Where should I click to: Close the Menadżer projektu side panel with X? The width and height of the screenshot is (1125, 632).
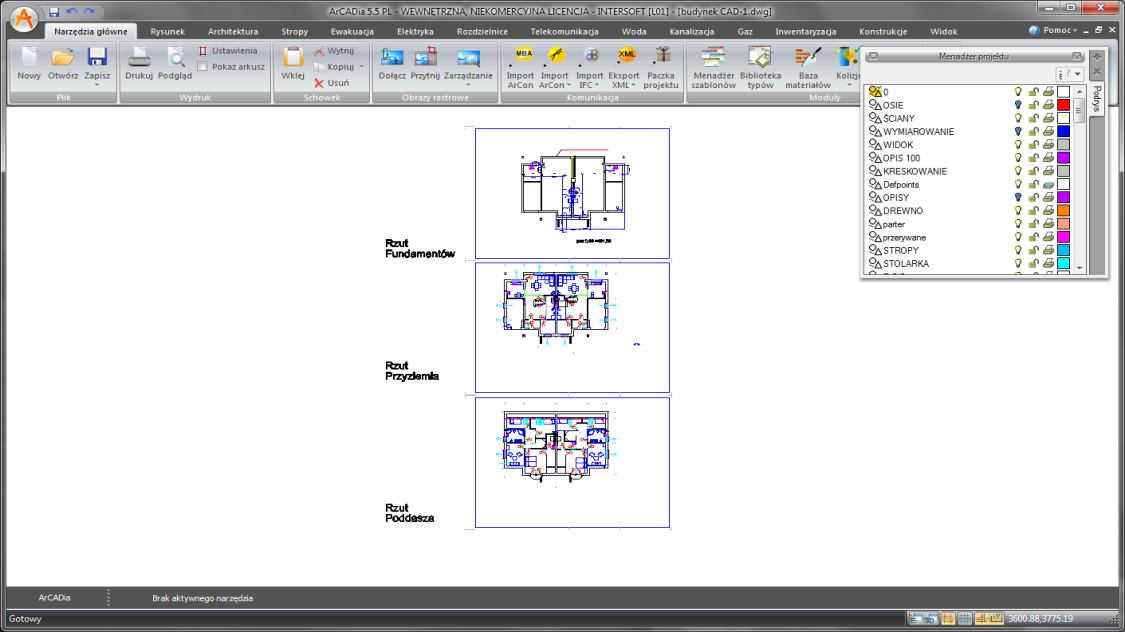pyautogui.click(x=1096, y=71)
